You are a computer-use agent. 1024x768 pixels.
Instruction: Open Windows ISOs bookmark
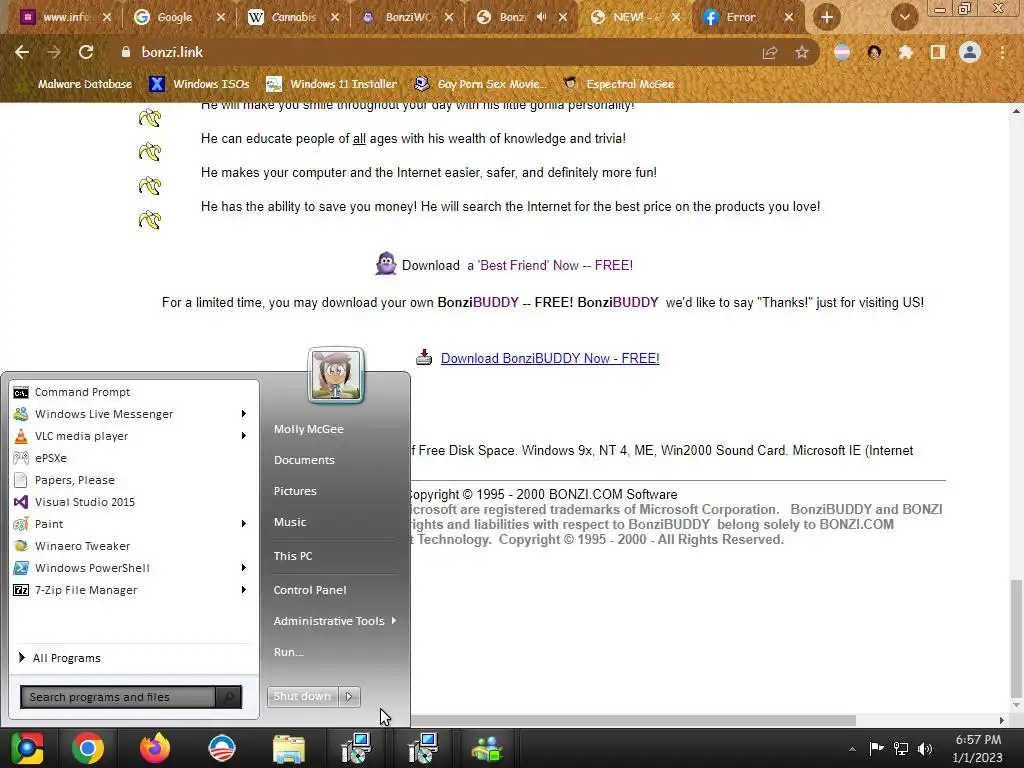point(200,84)
